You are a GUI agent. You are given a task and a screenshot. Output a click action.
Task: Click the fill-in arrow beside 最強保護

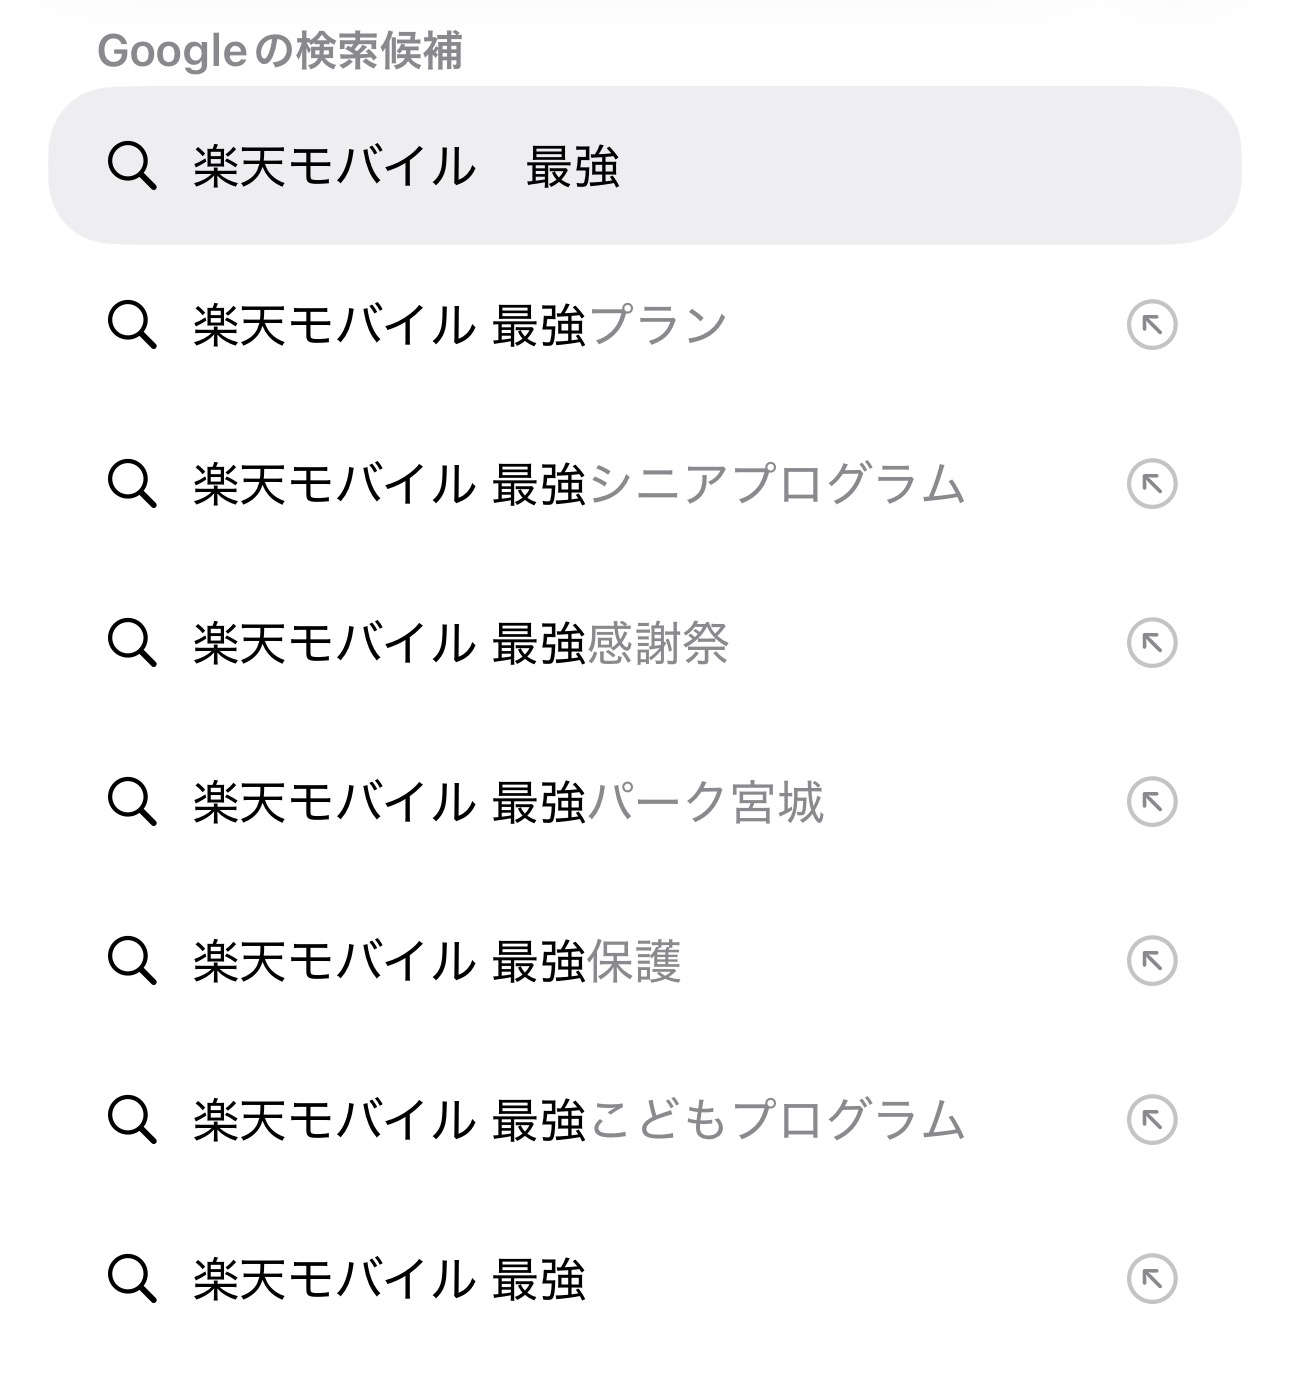[1151, 961]
